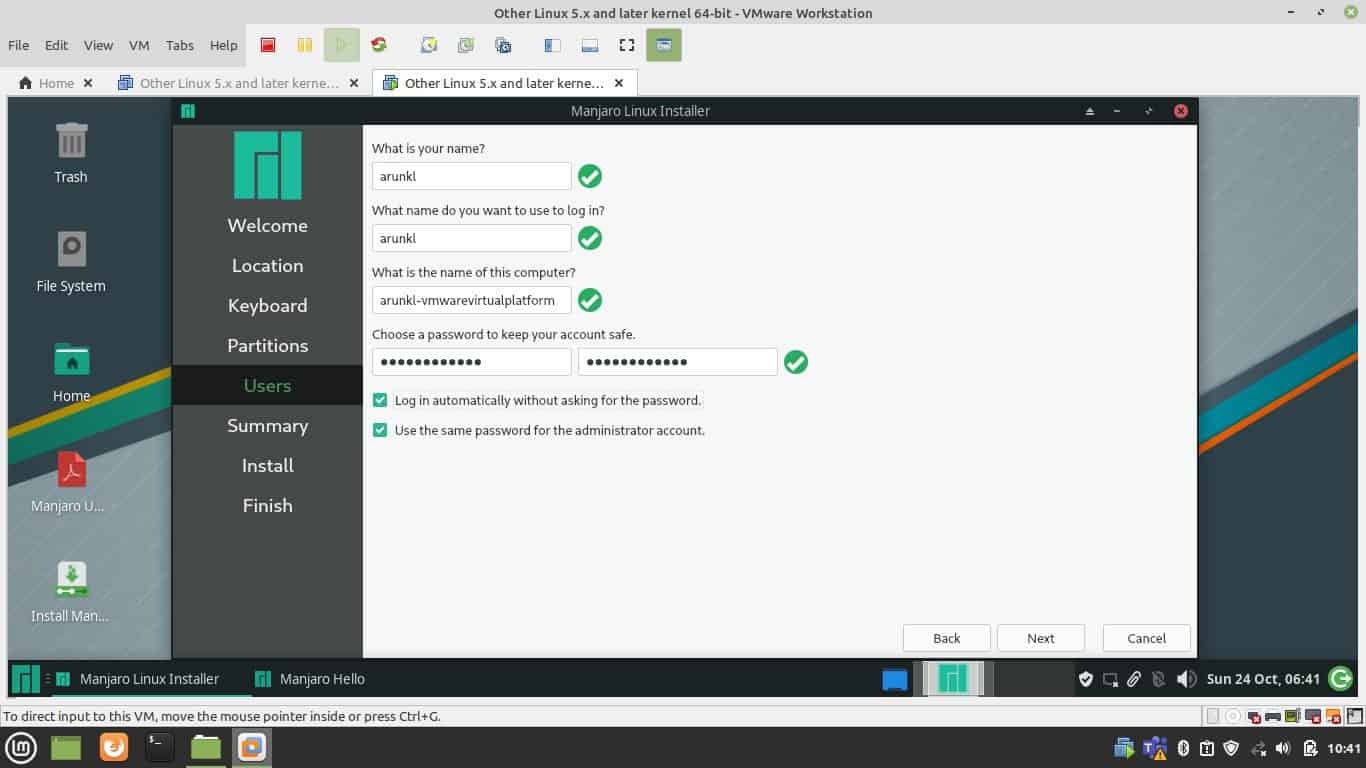Click the confirm password field
The image size is (1366, 768).
677,362
